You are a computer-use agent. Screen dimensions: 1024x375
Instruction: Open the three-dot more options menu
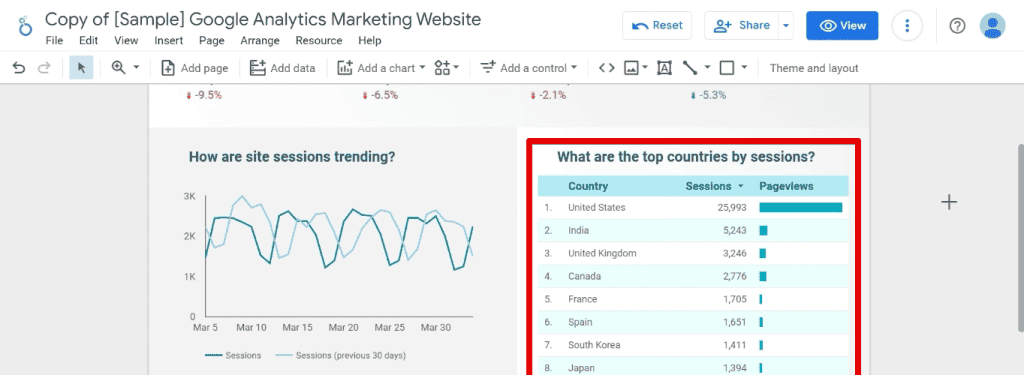tap(906, 25)
